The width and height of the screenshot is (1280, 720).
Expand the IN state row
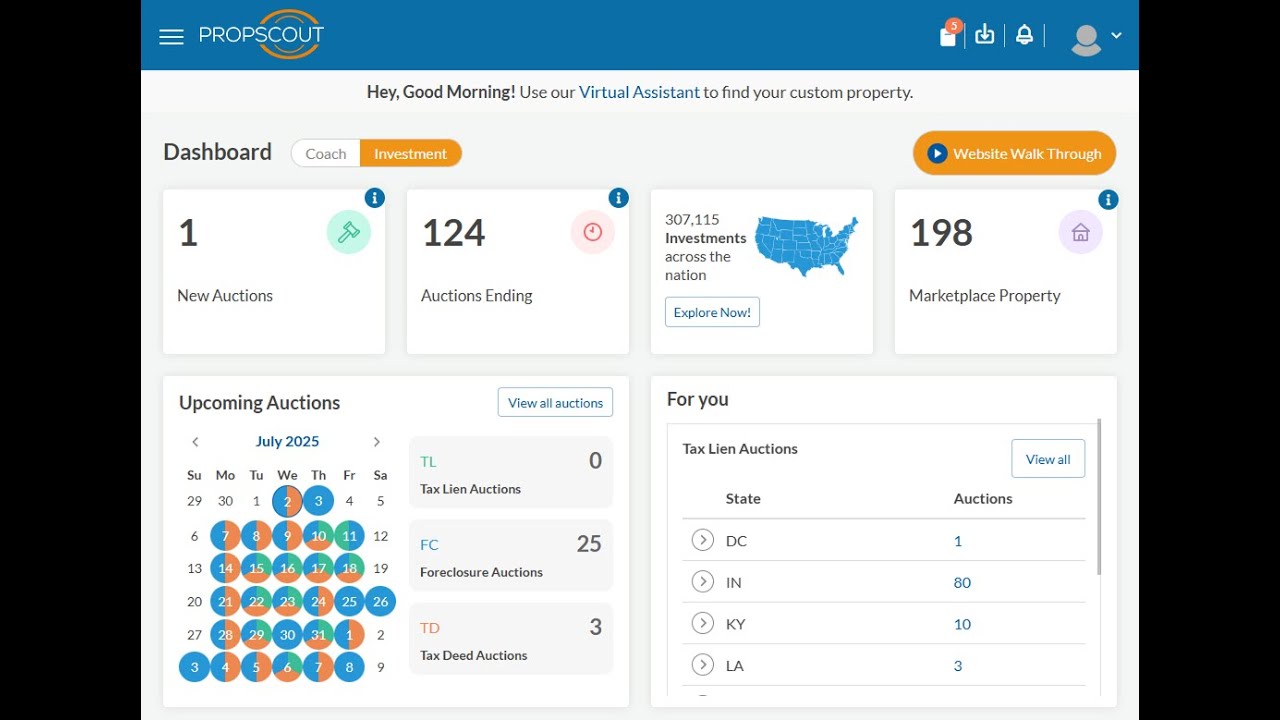tap(703, 582)
